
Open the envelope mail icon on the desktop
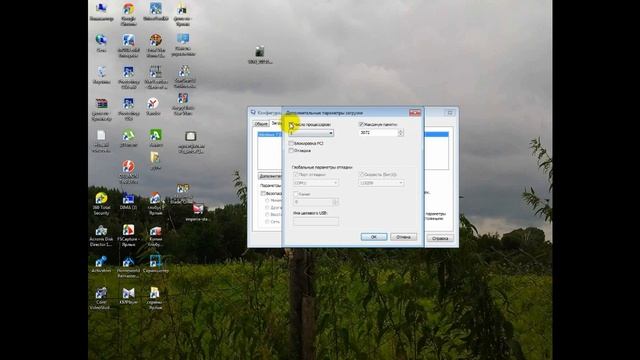point(198,213)
